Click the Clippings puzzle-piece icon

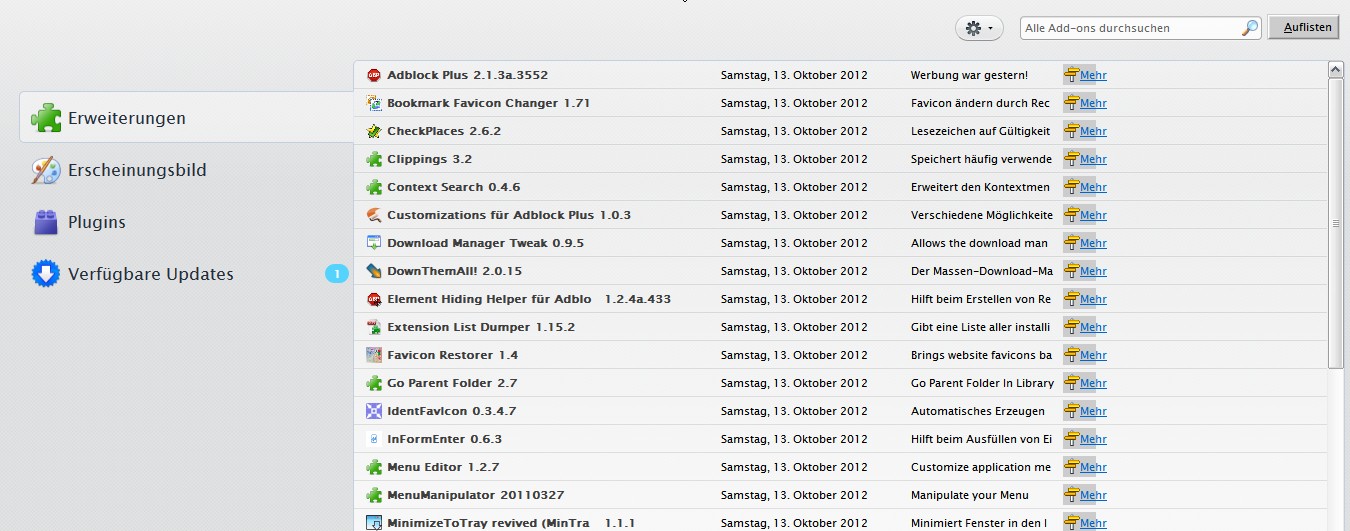click(x=374, y=159)
